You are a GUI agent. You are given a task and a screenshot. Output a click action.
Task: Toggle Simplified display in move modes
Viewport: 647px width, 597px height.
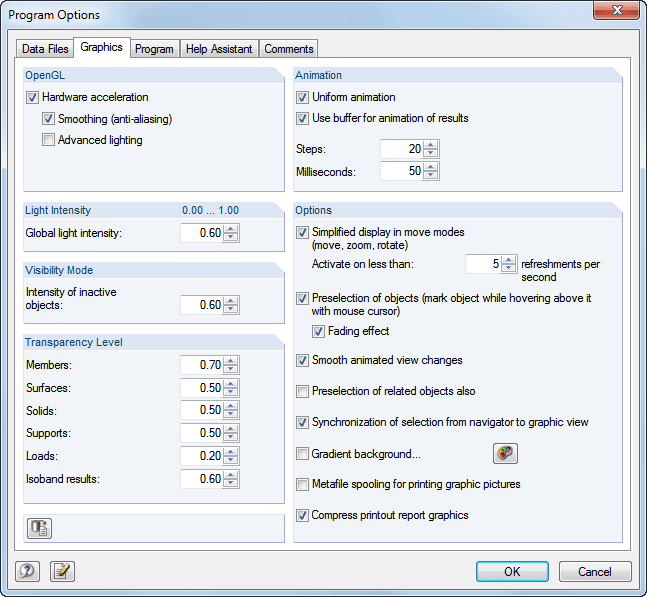pos(302,232)
